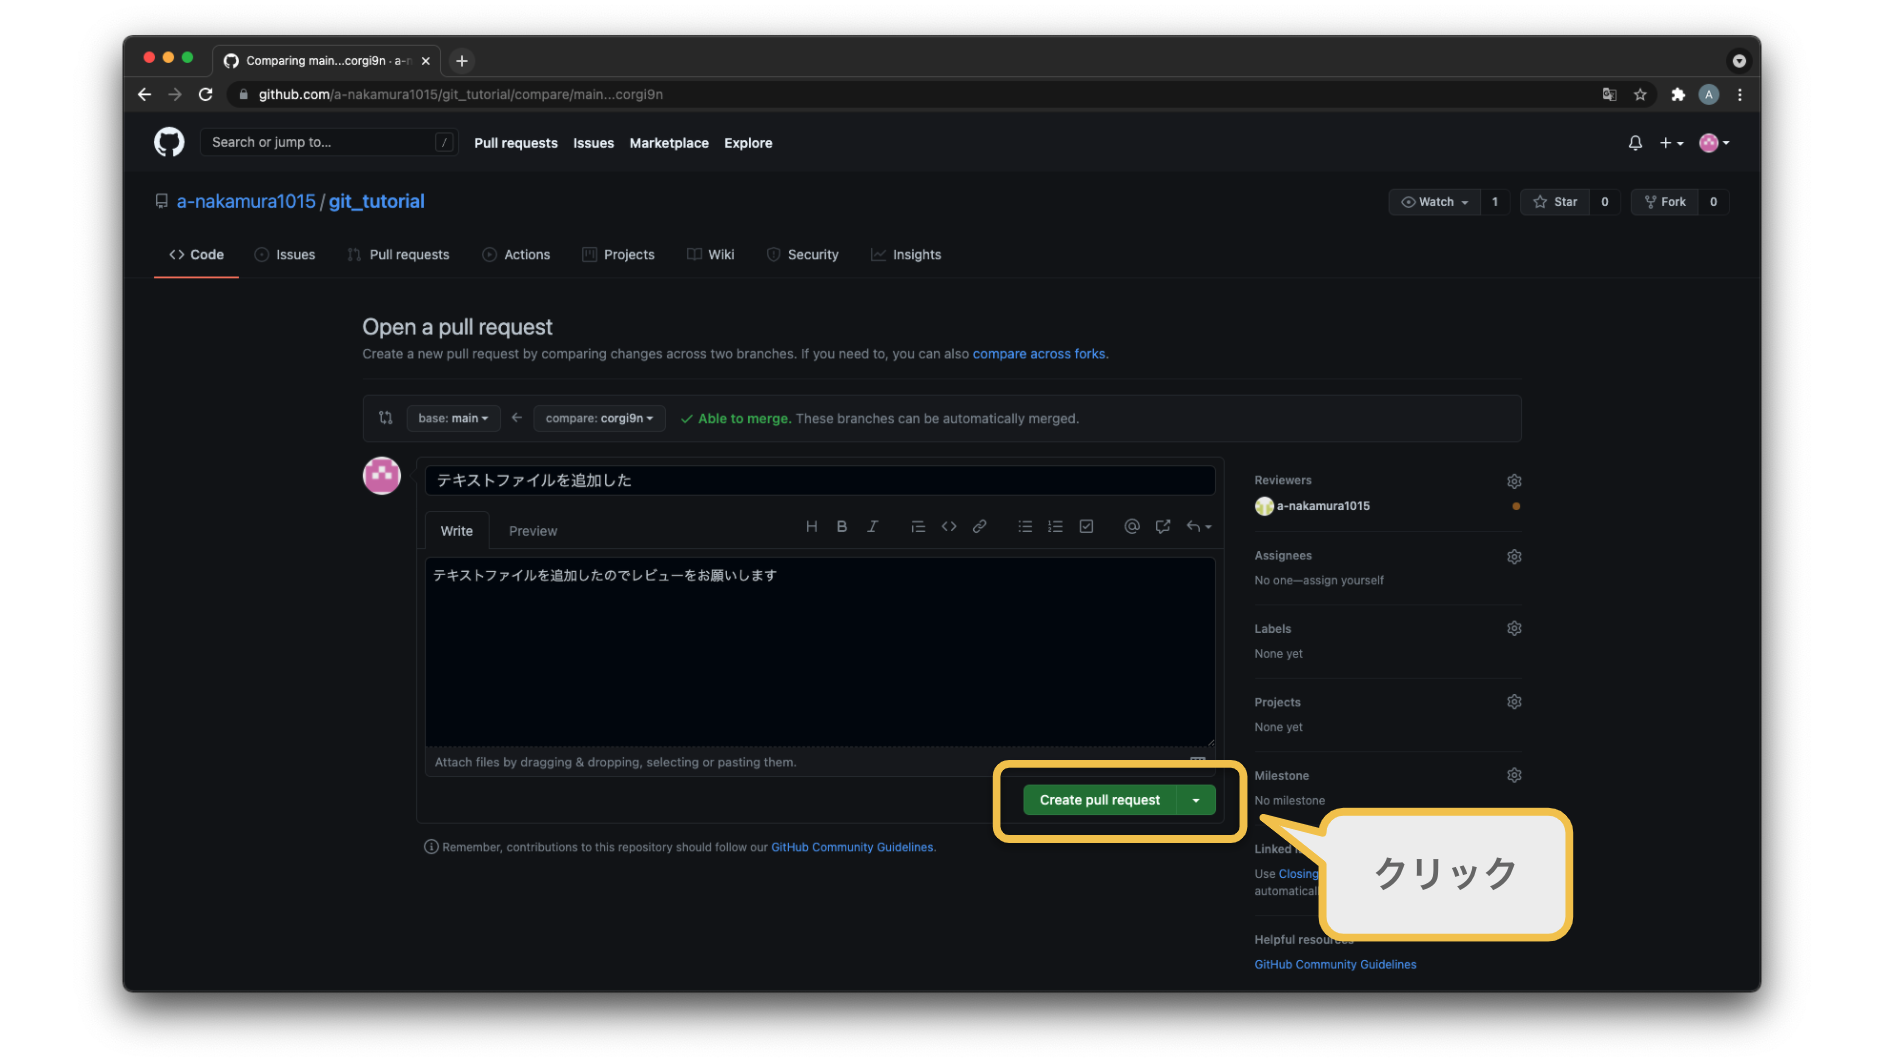This screenshot has width=1885, height=1060.
Task: Add a task list icon
Action: pyautogui.click(x=1086, y=527)
